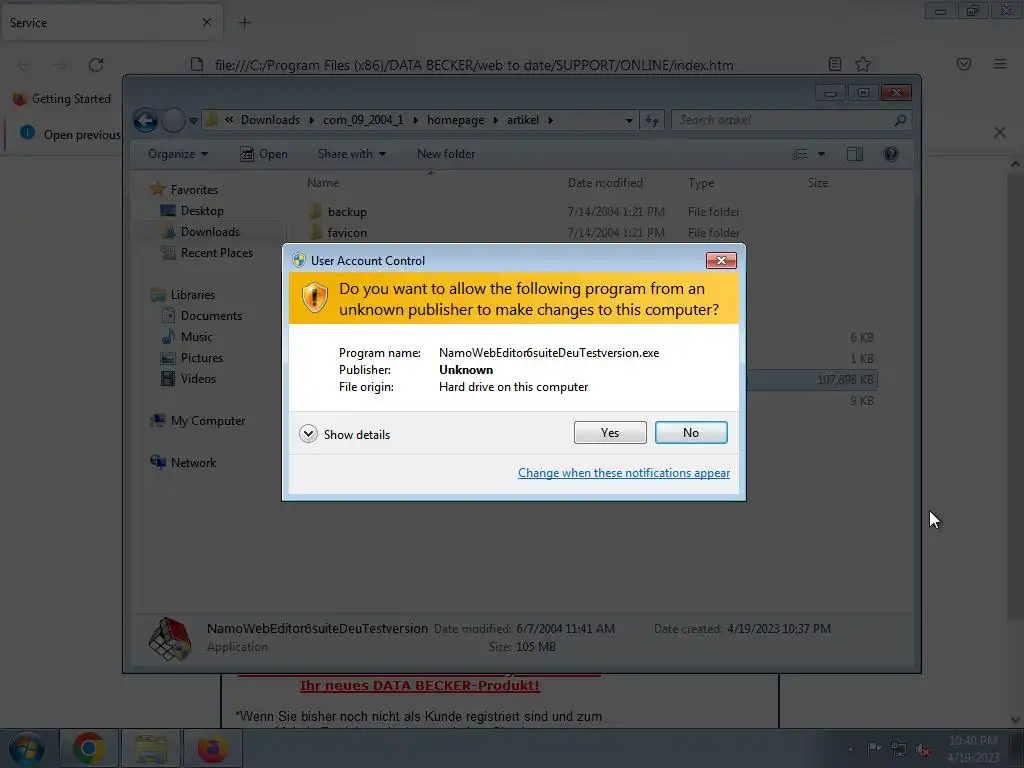Launch Chrome from the taskbar
1024x768 pixels.
88,748
